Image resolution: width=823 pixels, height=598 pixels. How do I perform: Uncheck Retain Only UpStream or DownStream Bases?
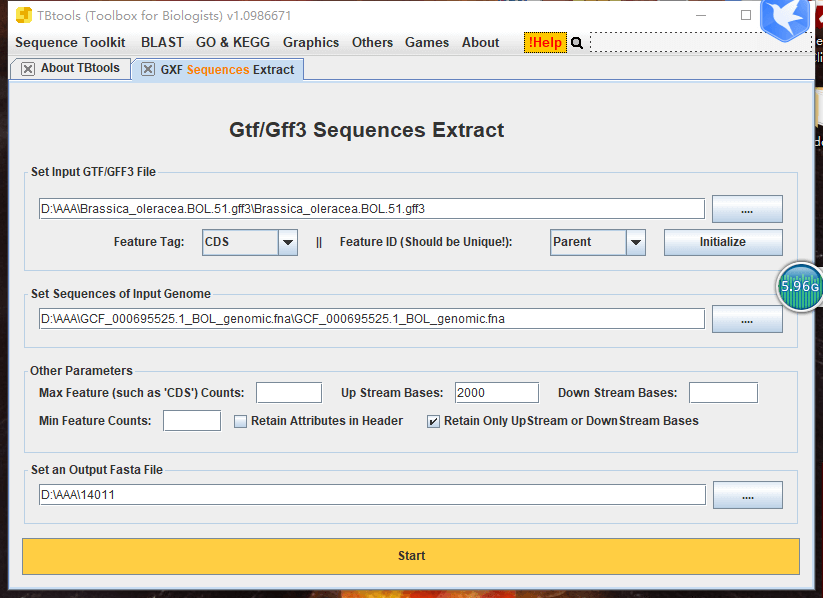click(x=433, y=421)
